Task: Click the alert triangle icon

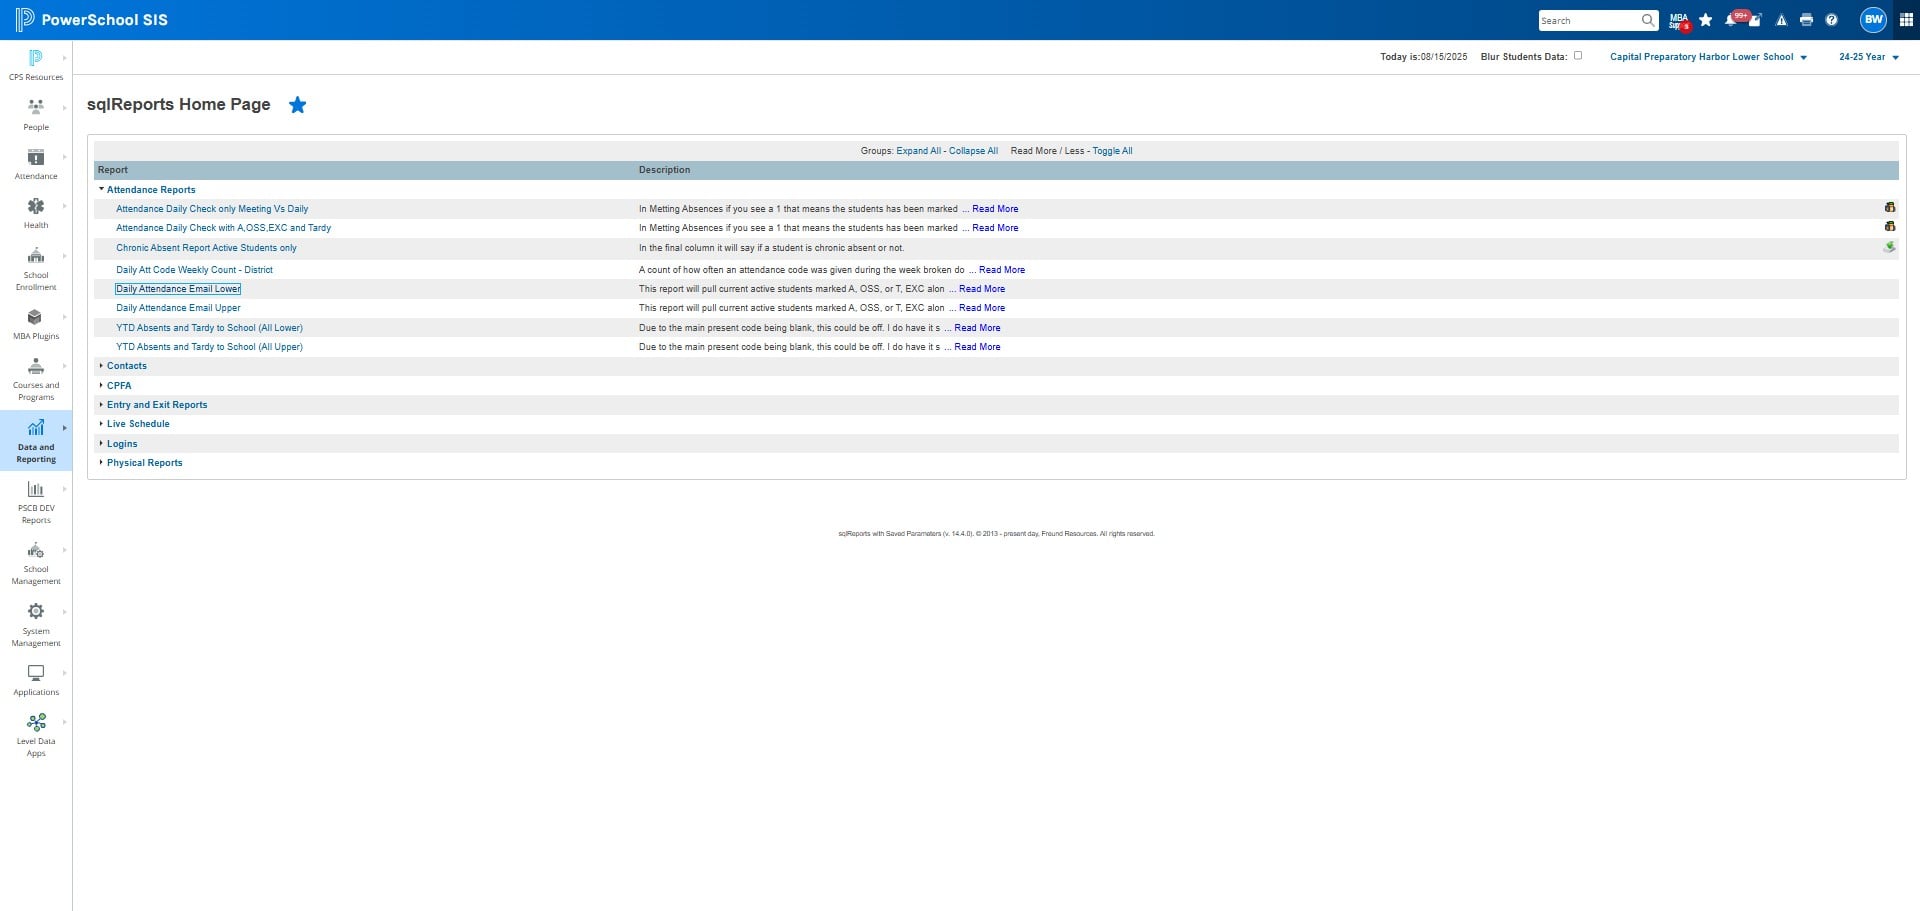Action: 1781,20
